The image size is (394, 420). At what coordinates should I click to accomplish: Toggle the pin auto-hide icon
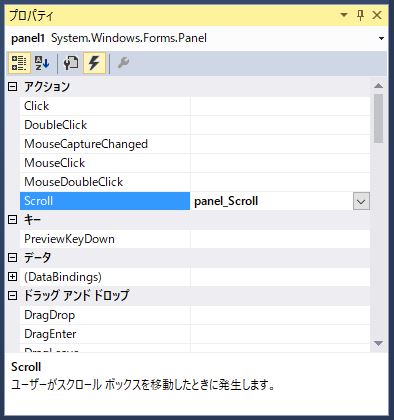(x=360, y=15)
